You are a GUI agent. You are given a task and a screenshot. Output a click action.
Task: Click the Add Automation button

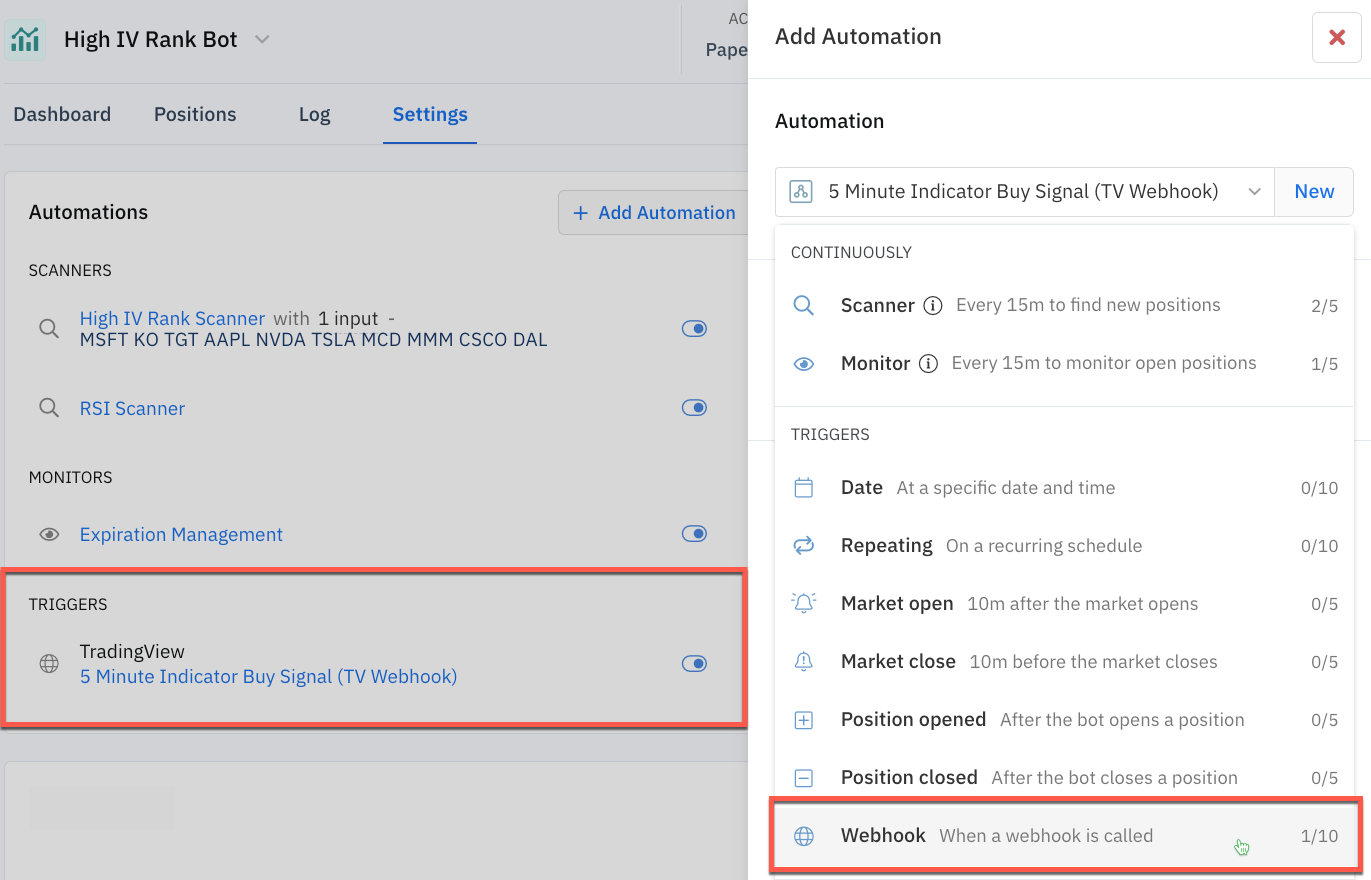(x=654, y=213)
